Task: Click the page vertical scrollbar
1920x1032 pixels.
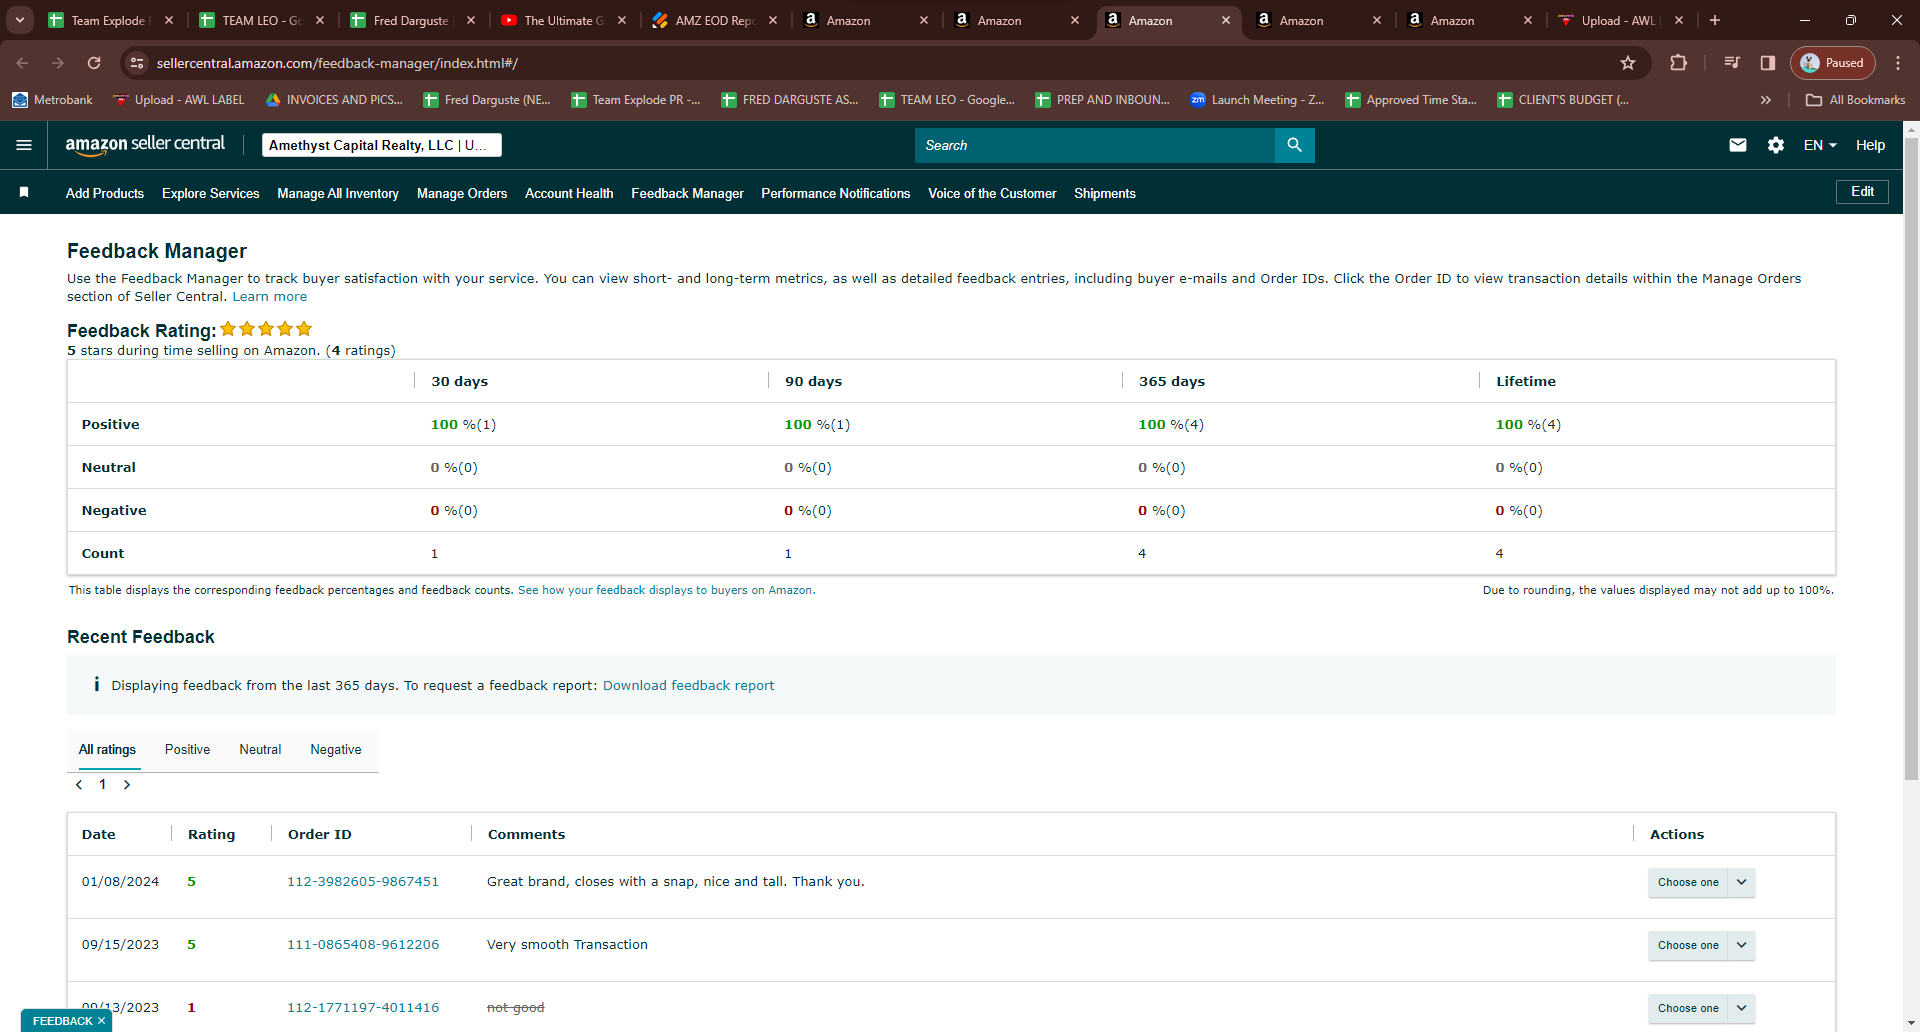Action: coord(1911,460)
